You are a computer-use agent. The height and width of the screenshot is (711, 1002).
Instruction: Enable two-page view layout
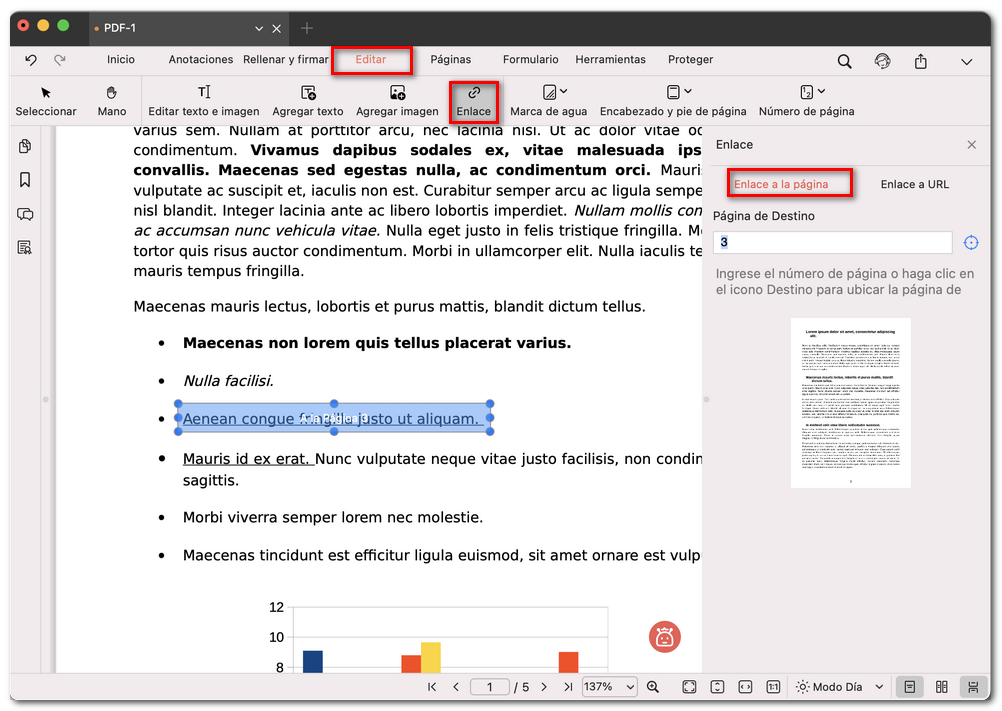point(941,687)
